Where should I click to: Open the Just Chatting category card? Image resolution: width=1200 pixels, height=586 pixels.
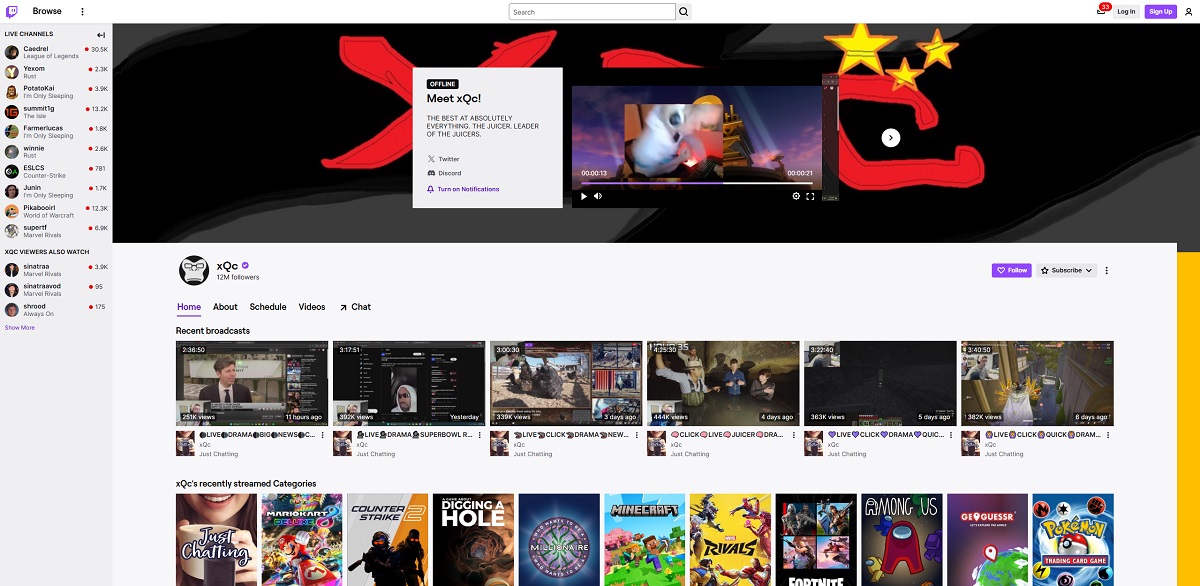[x=216, y=539]
